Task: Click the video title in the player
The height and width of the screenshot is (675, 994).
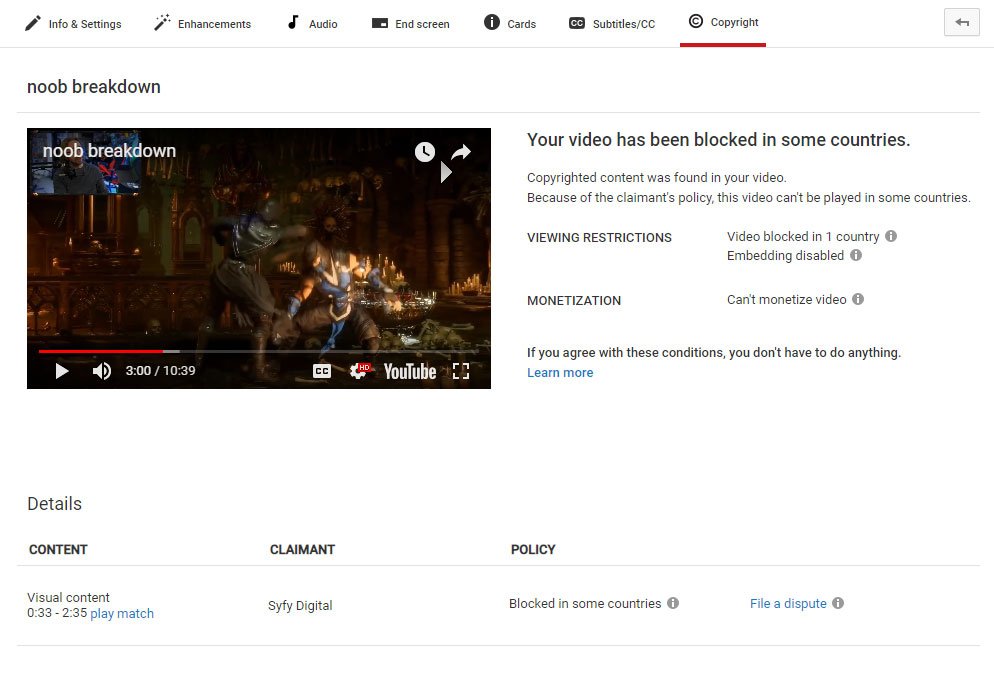Action: (109, 151)
